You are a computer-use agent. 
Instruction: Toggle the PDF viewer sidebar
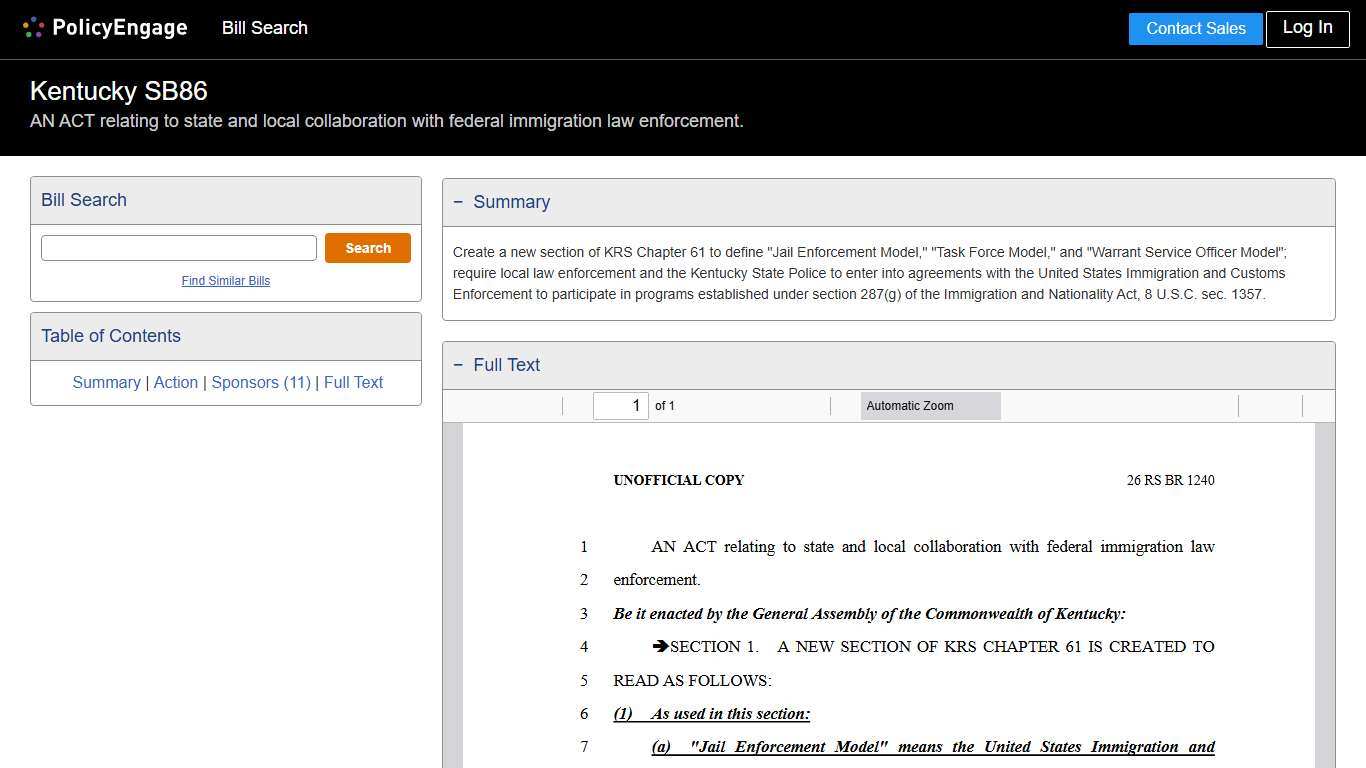[x=458, y=405]
